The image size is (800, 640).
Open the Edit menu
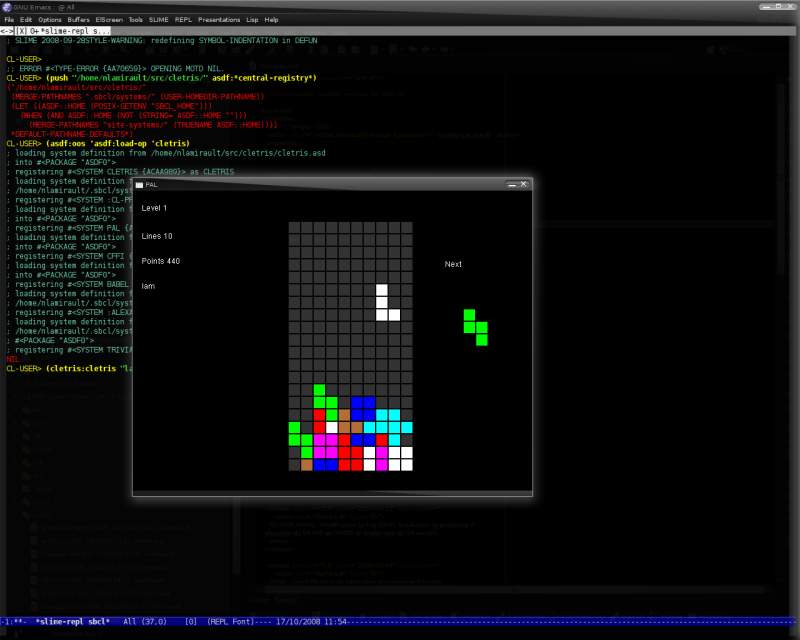click(x=26, y=20)
